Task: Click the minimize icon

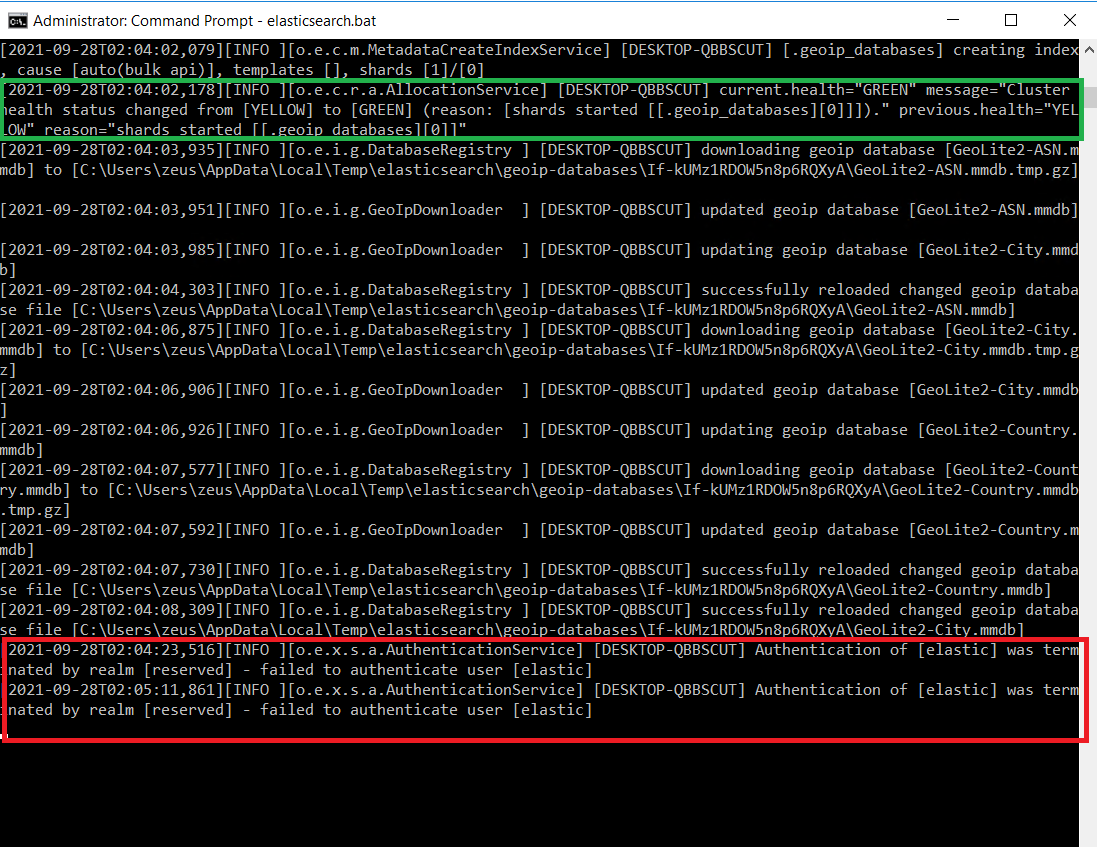Action: 952,20
